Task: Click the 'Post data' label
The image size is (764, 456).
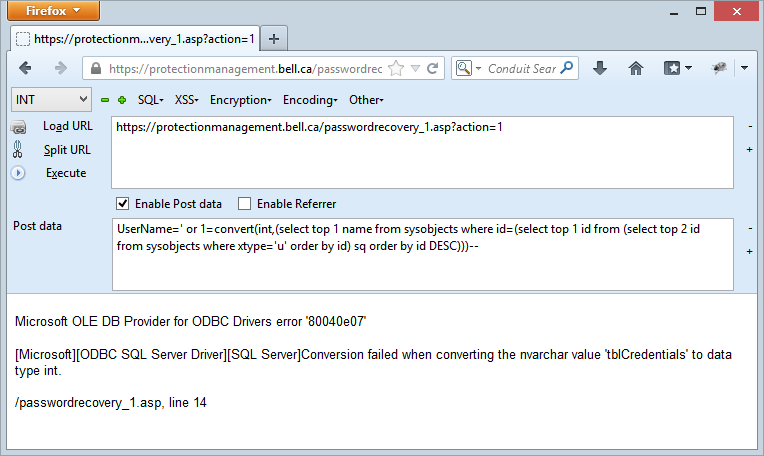Action: (x=38, y=226)
